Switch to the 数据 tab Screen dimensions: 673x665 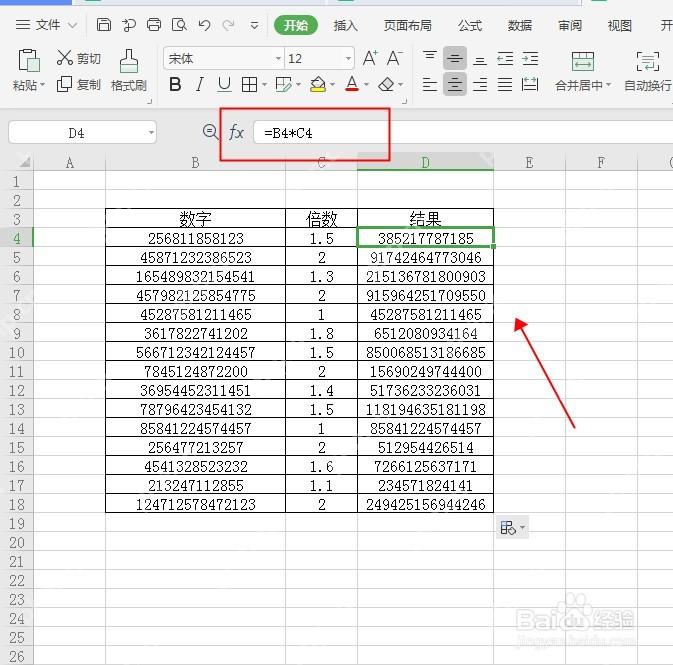click(x=520, y=25)
